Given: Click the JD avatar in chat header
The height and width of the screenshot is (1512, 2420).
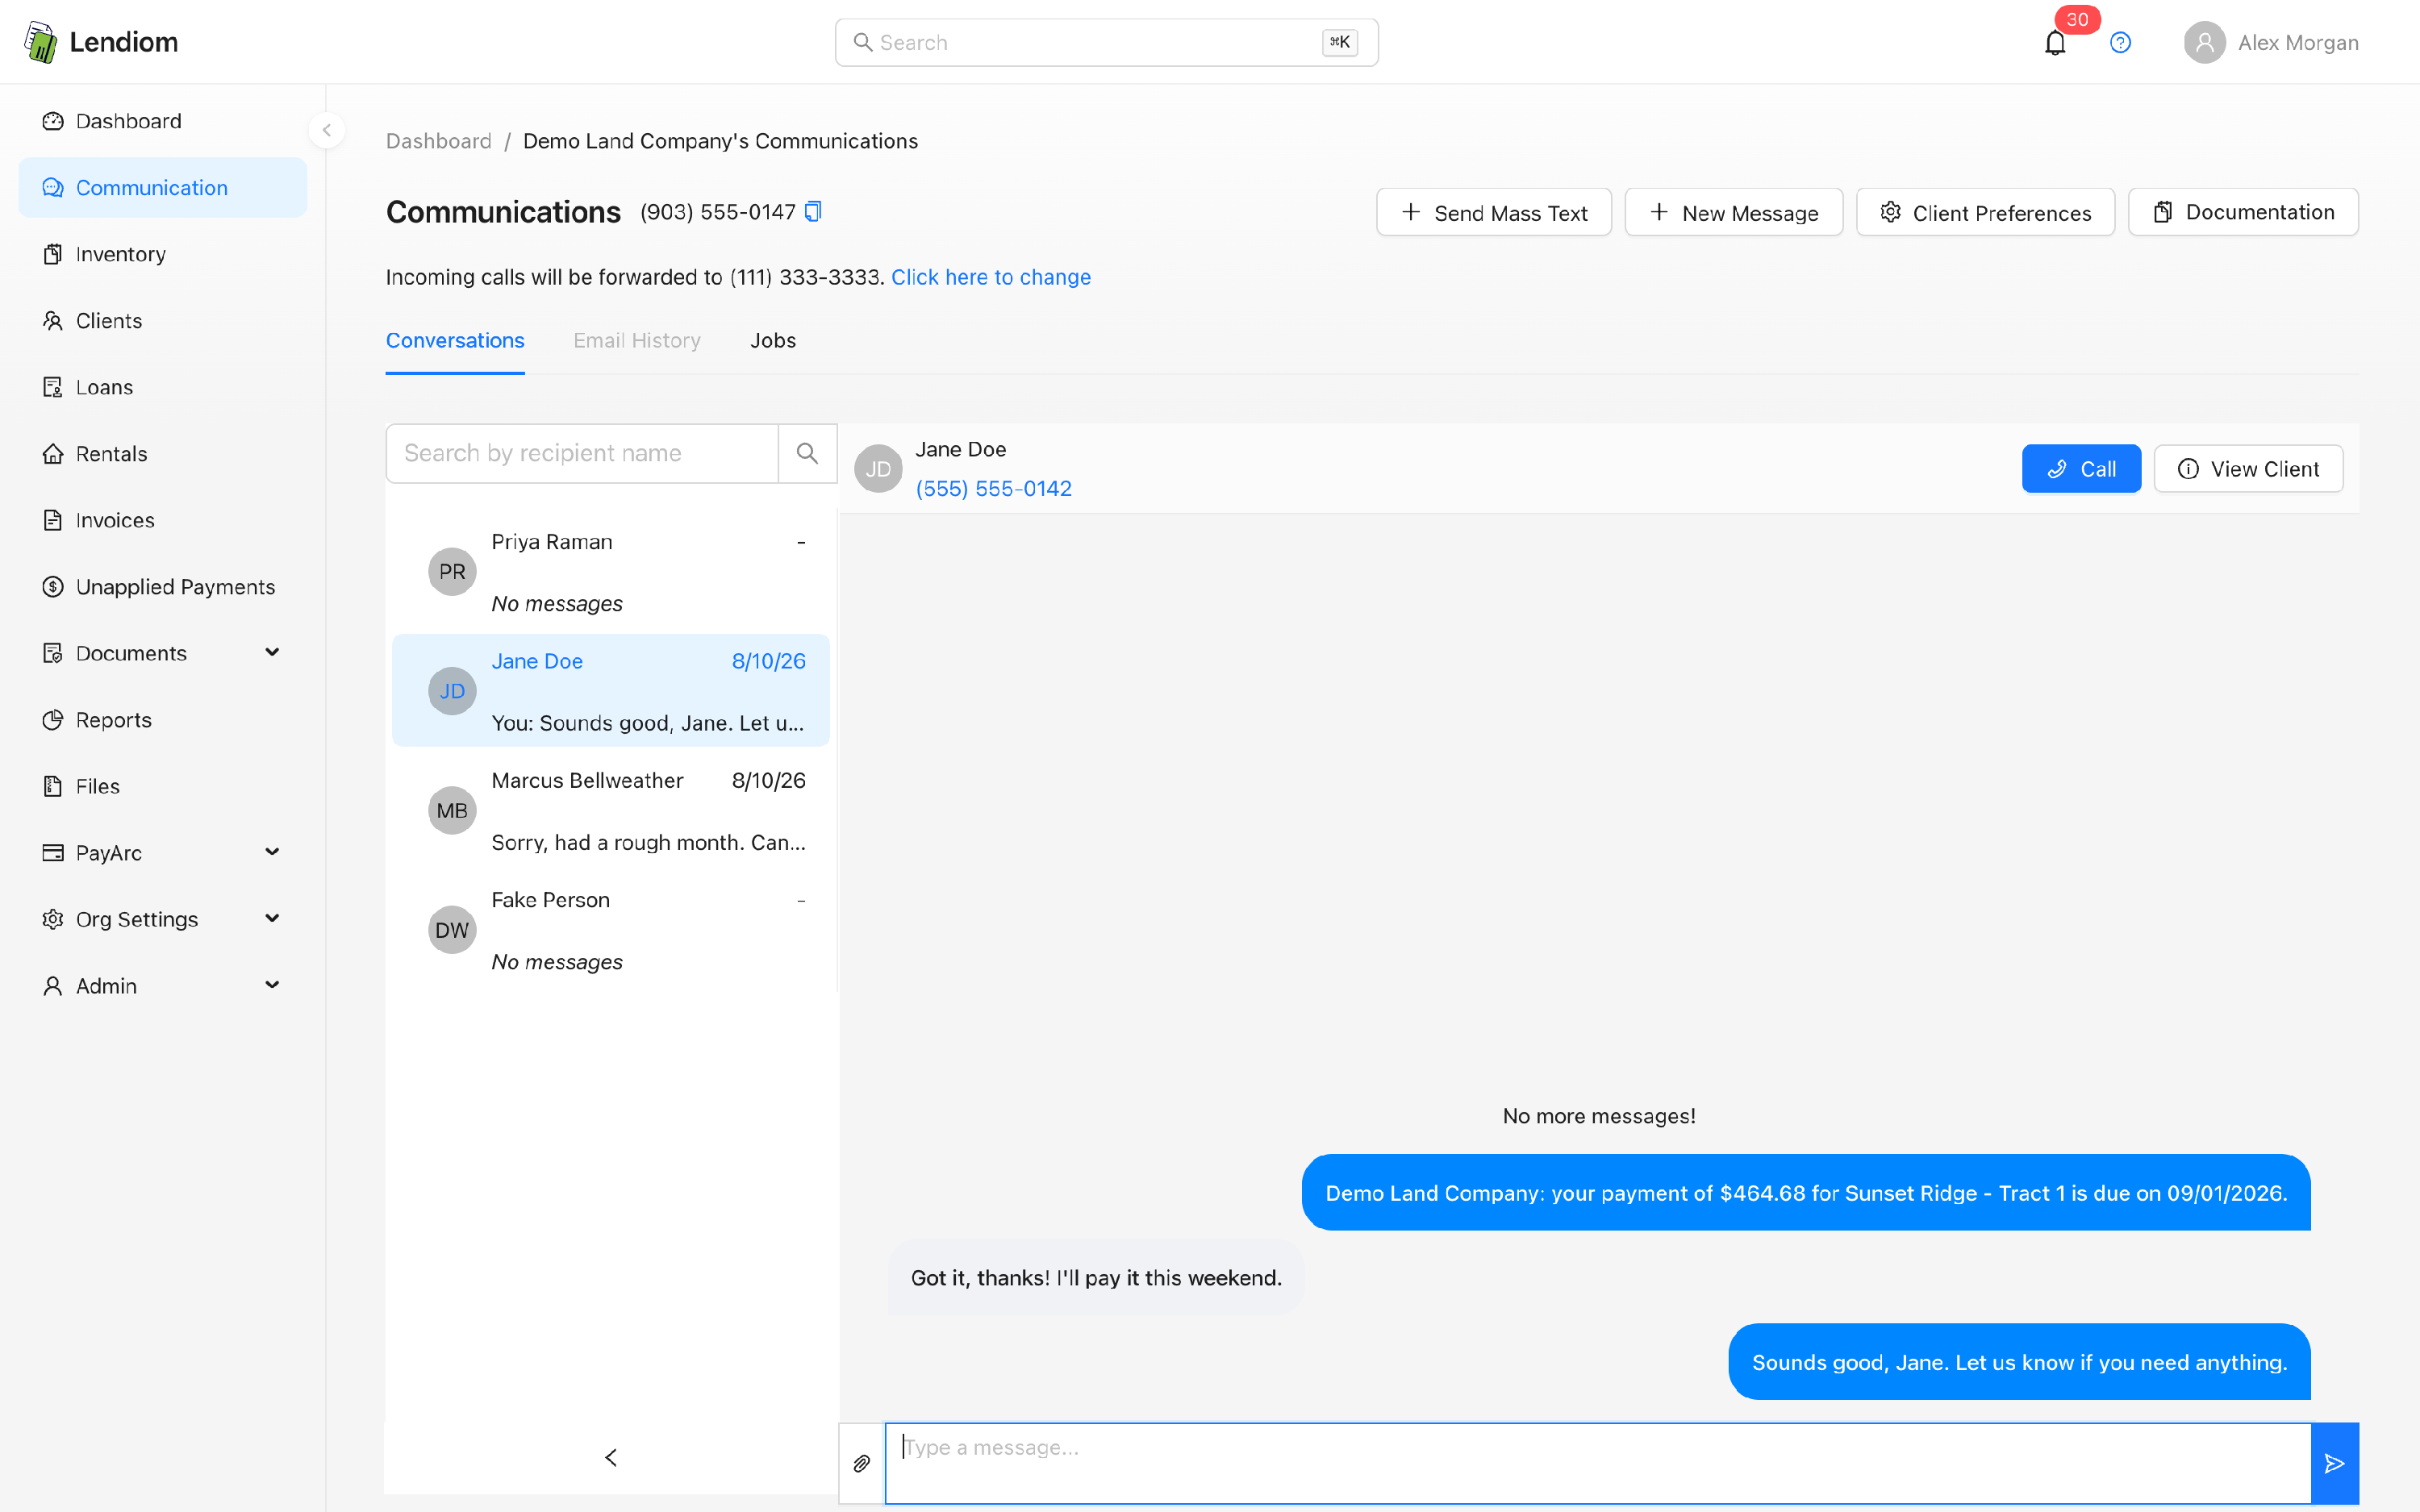Looking at the screenshot, I should tap(878, 469).
